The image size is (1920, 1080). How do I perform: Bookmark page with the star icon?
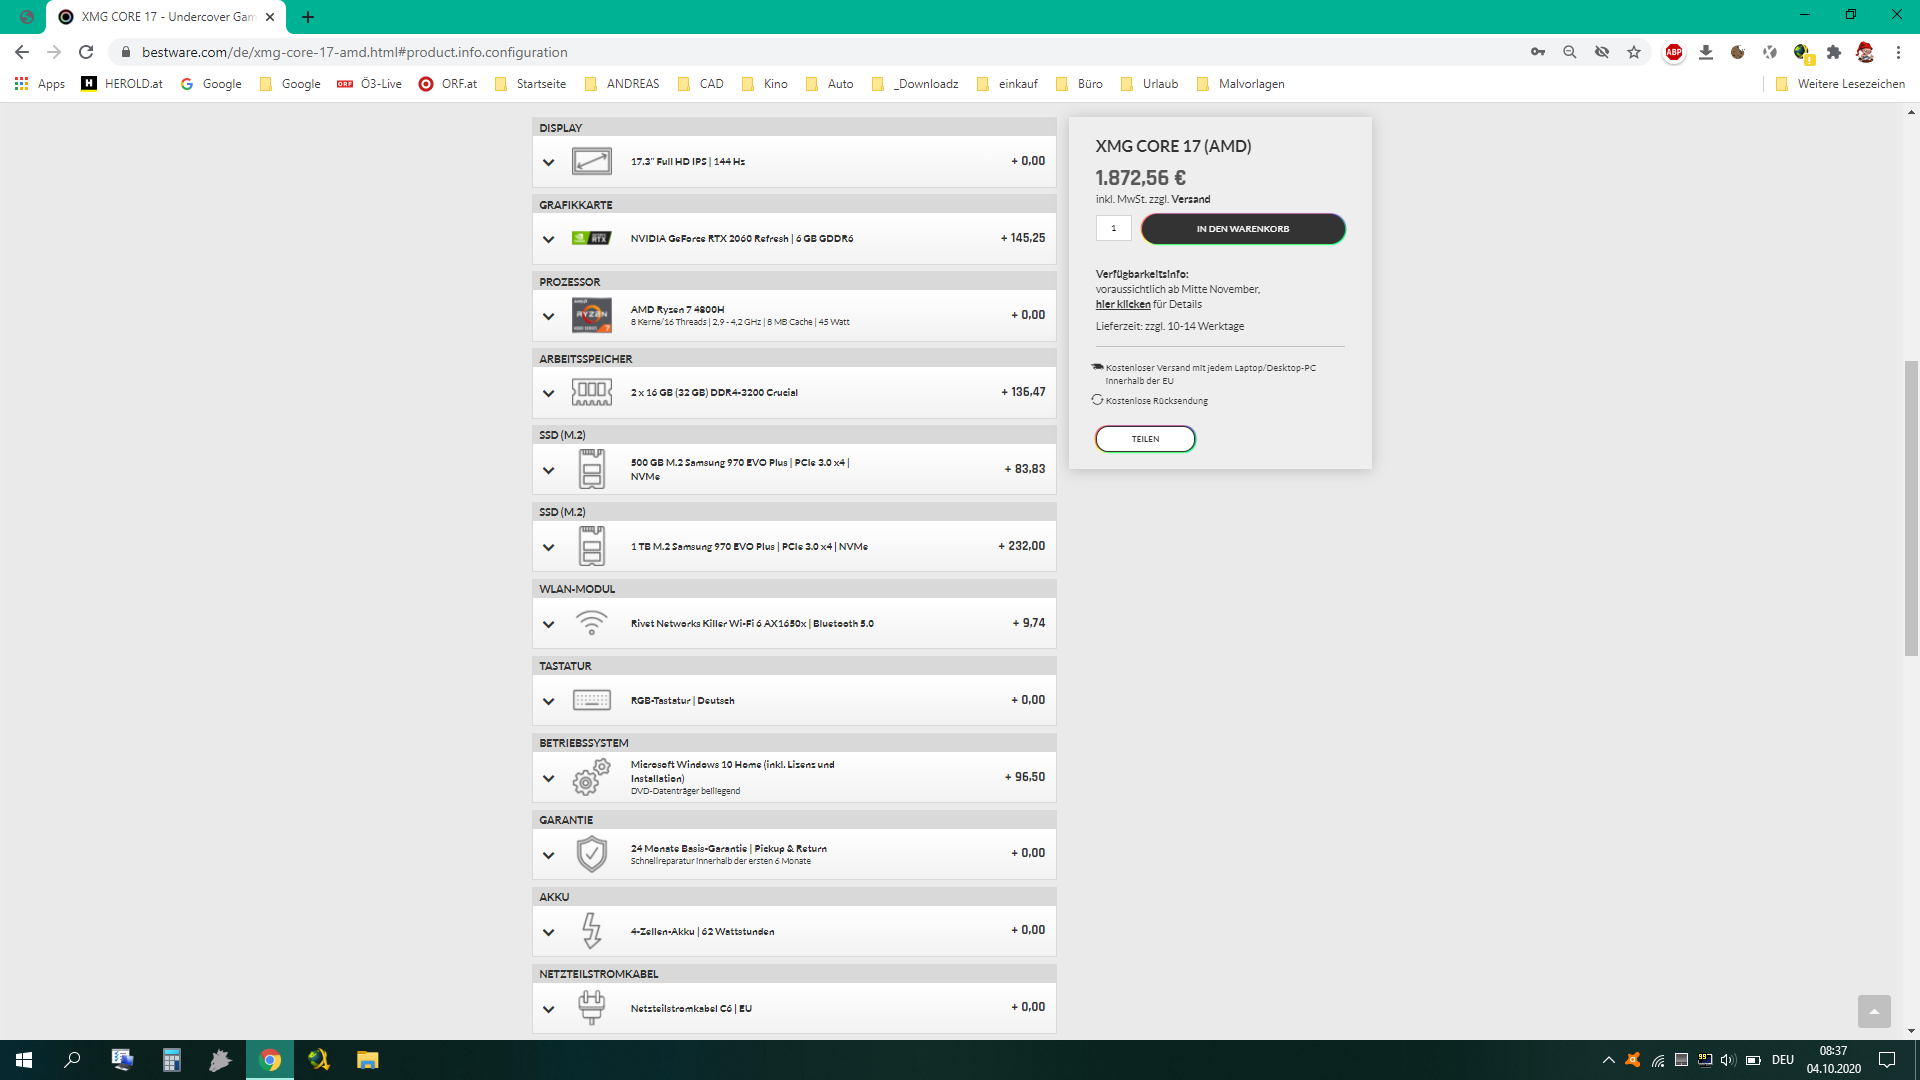coord(1634,52)
